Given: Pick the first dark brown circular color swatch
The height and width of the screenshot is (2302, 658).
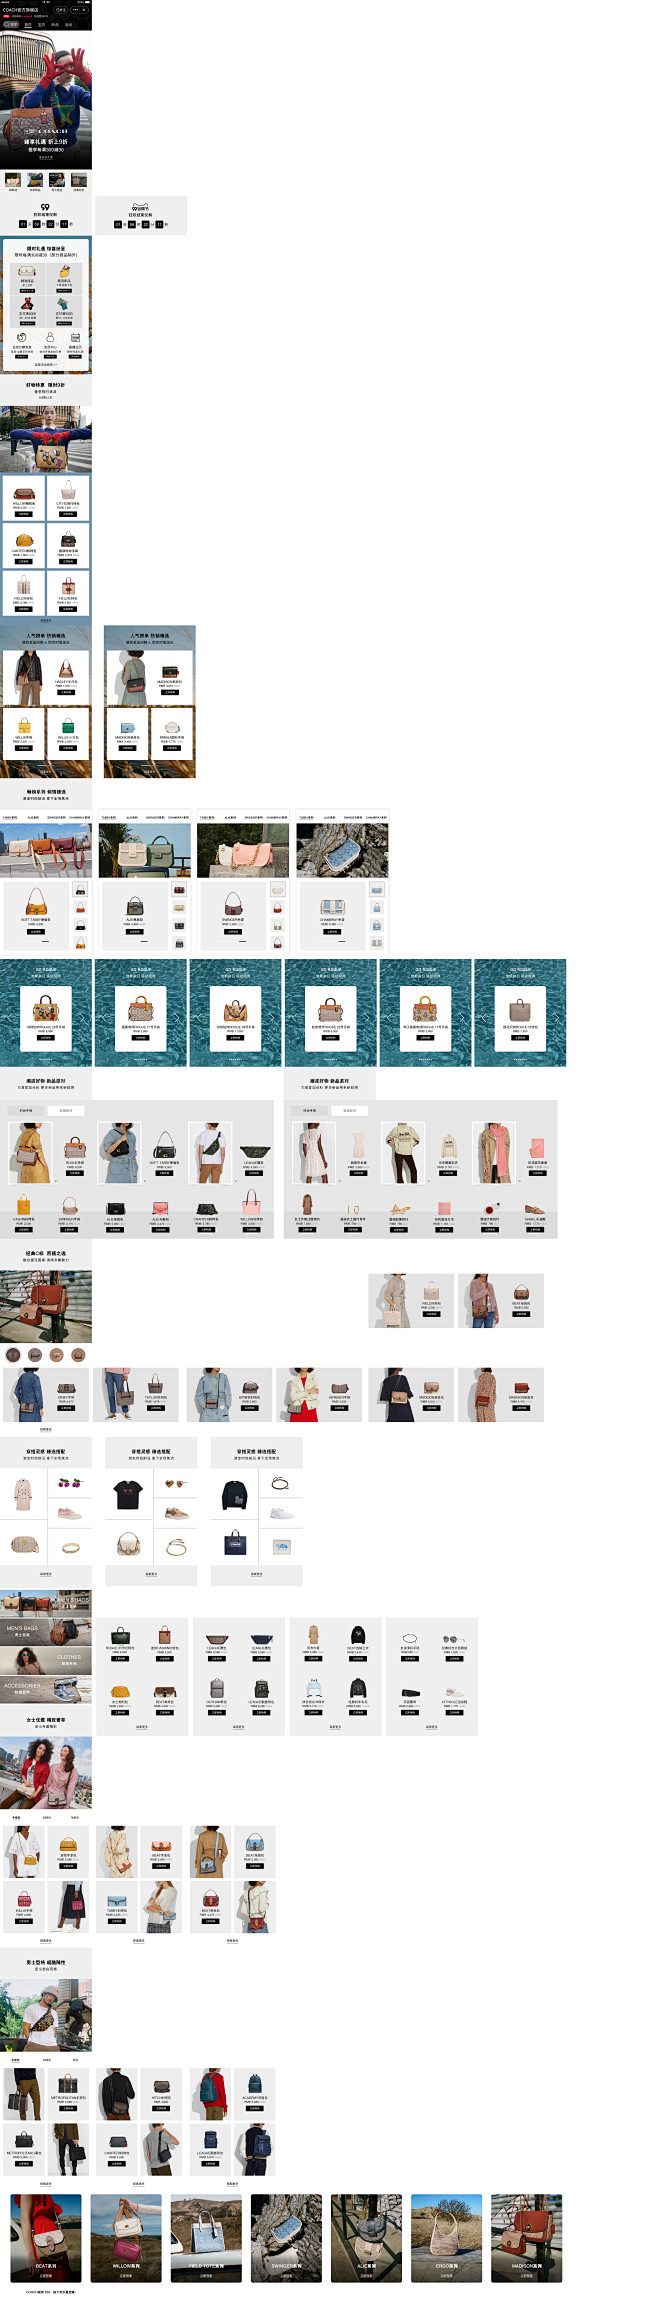Looking at the screenshot, I should (13, 1355).
